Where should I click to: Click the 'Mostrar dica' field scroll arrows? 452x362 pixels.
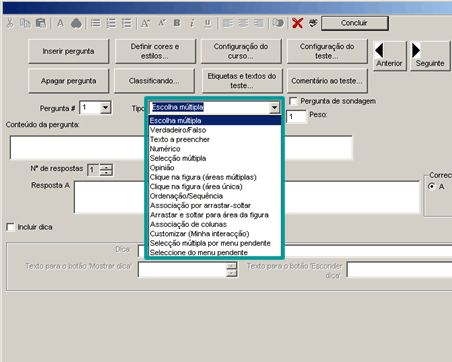[232, 270]
